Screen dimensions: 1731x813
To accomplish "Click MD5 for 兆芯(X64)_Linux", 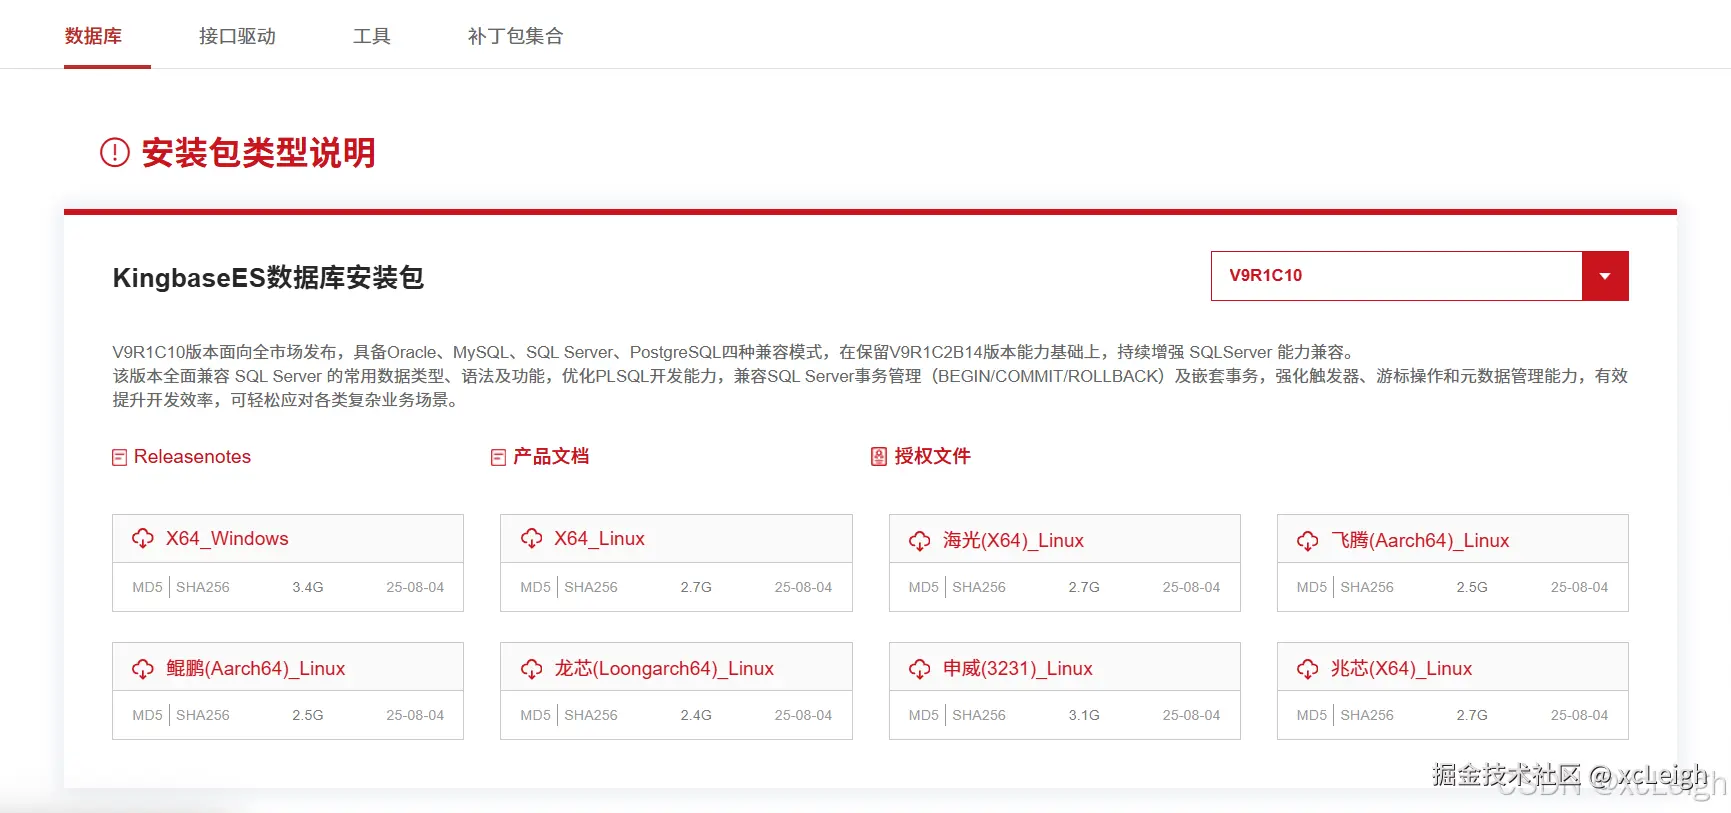I will click(1311, 715).
